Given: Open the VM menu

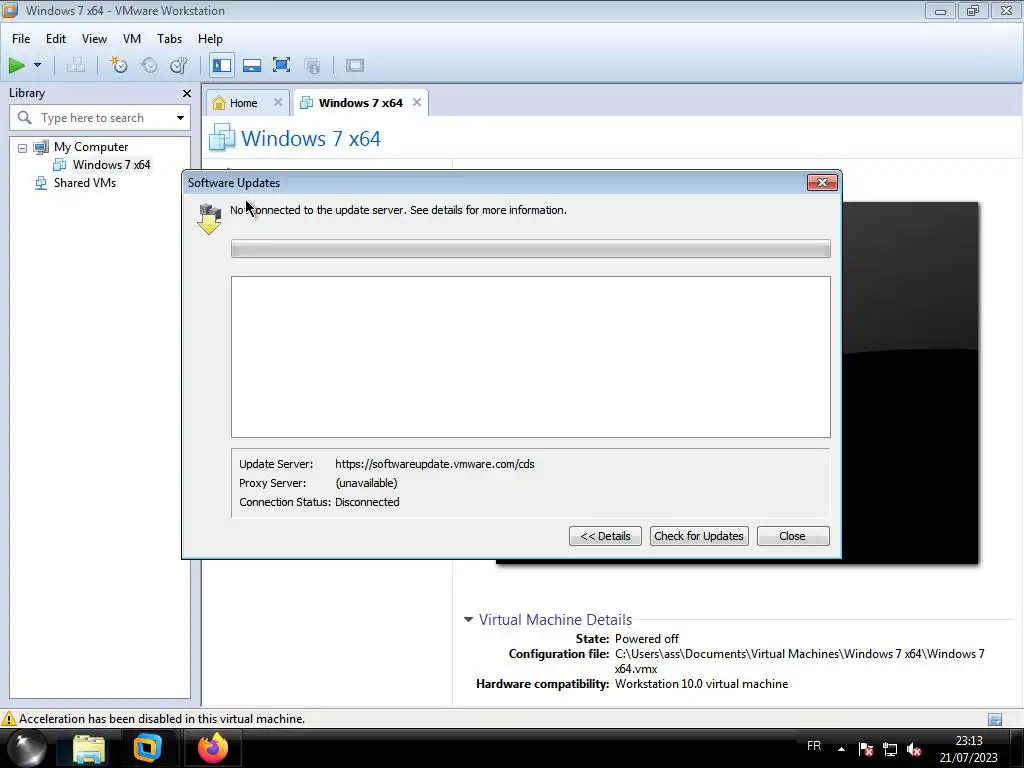Looking at the screenshot, I should (132, 39).
